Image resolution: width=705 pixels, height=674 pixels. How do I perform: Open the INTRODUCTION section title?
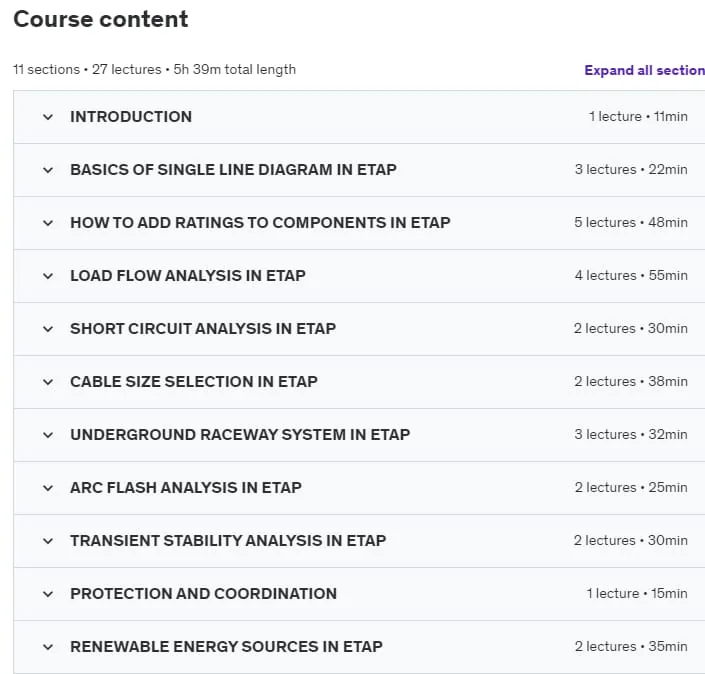[131, 117]
